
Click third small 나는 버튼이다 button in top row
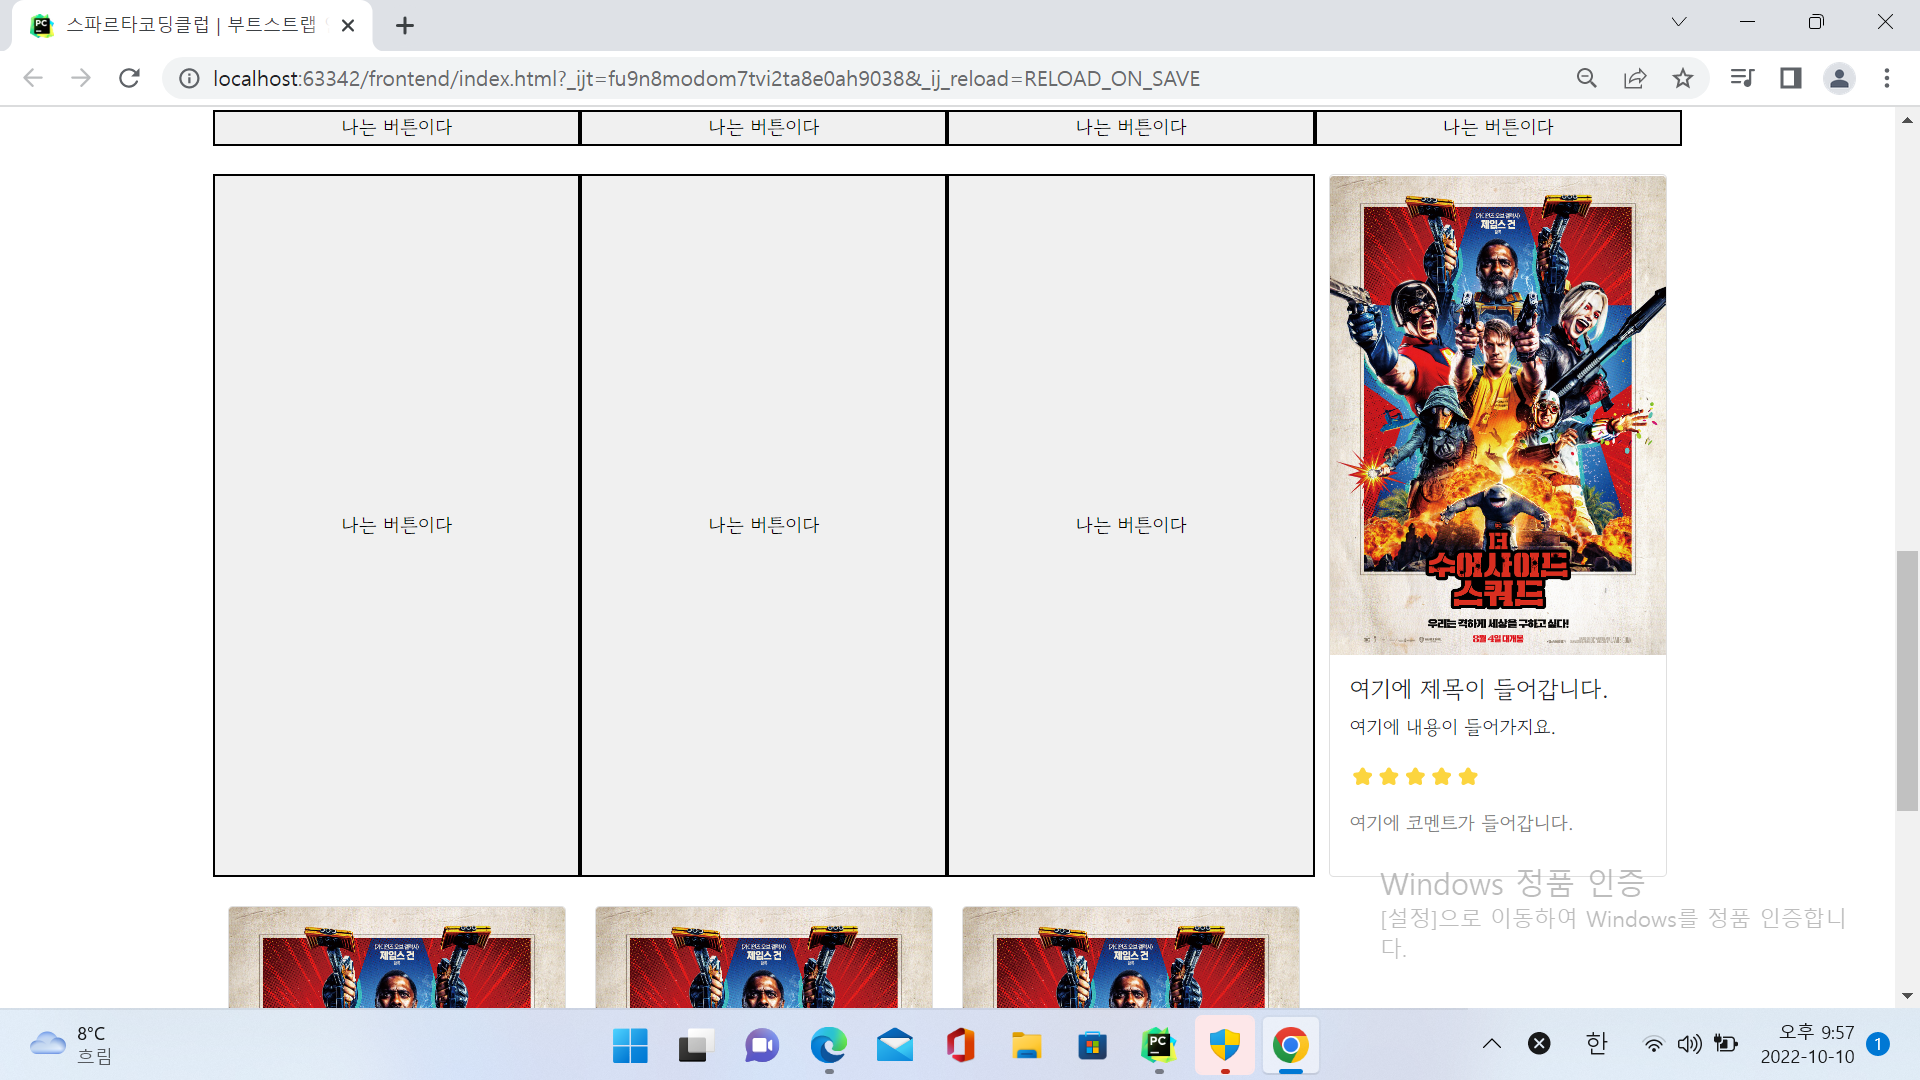(x=1131, y=127)
